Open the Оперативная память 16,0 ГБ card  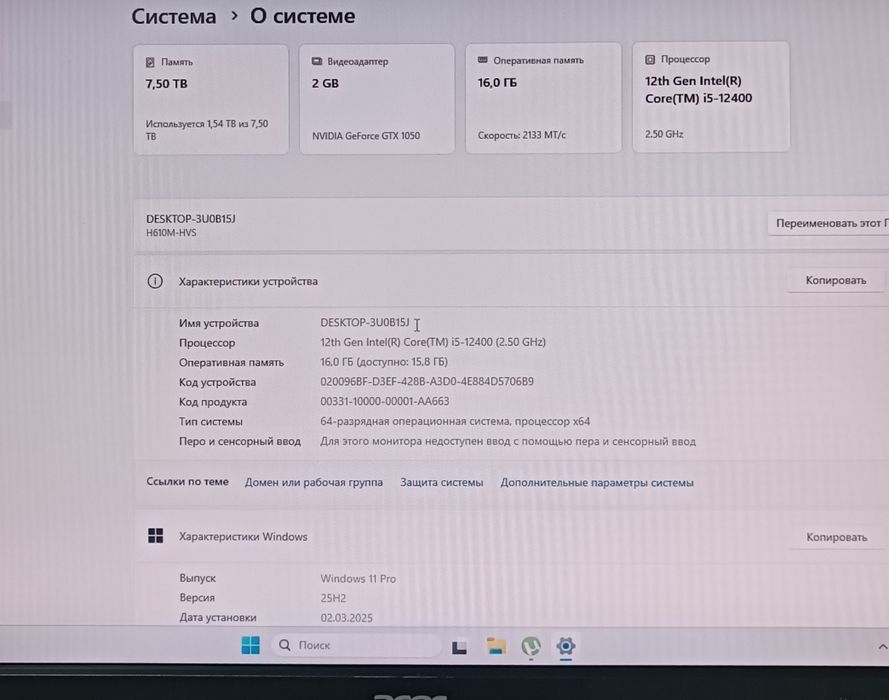click(x=543, y=98)
